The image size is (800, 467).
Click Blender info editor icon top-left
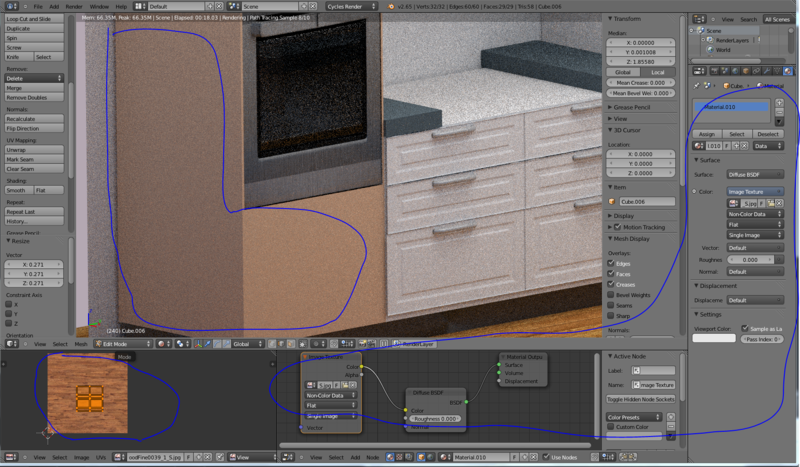pos(12,7)
